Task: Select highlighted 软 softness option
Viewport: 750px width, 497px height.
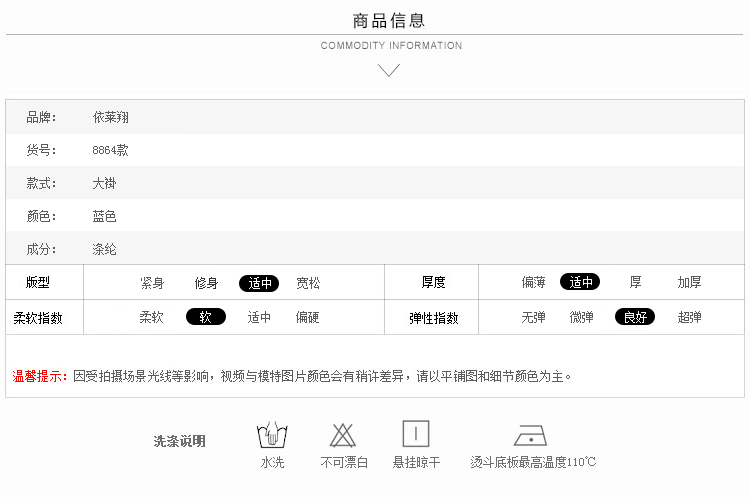Action: coord(206,317)
